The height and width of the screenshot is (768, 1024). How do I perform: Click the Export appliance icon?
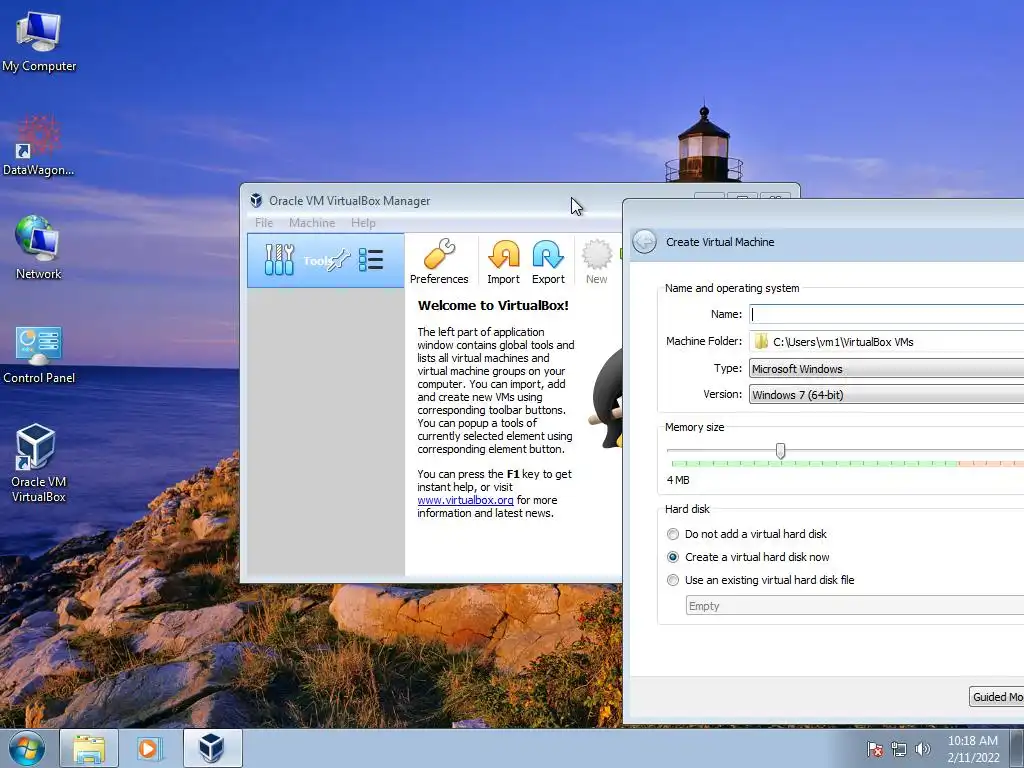coord(548,261)
